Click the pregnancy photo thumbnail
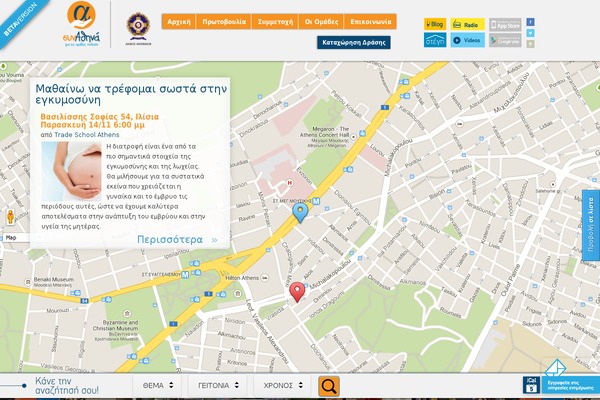 click(71, 171)
